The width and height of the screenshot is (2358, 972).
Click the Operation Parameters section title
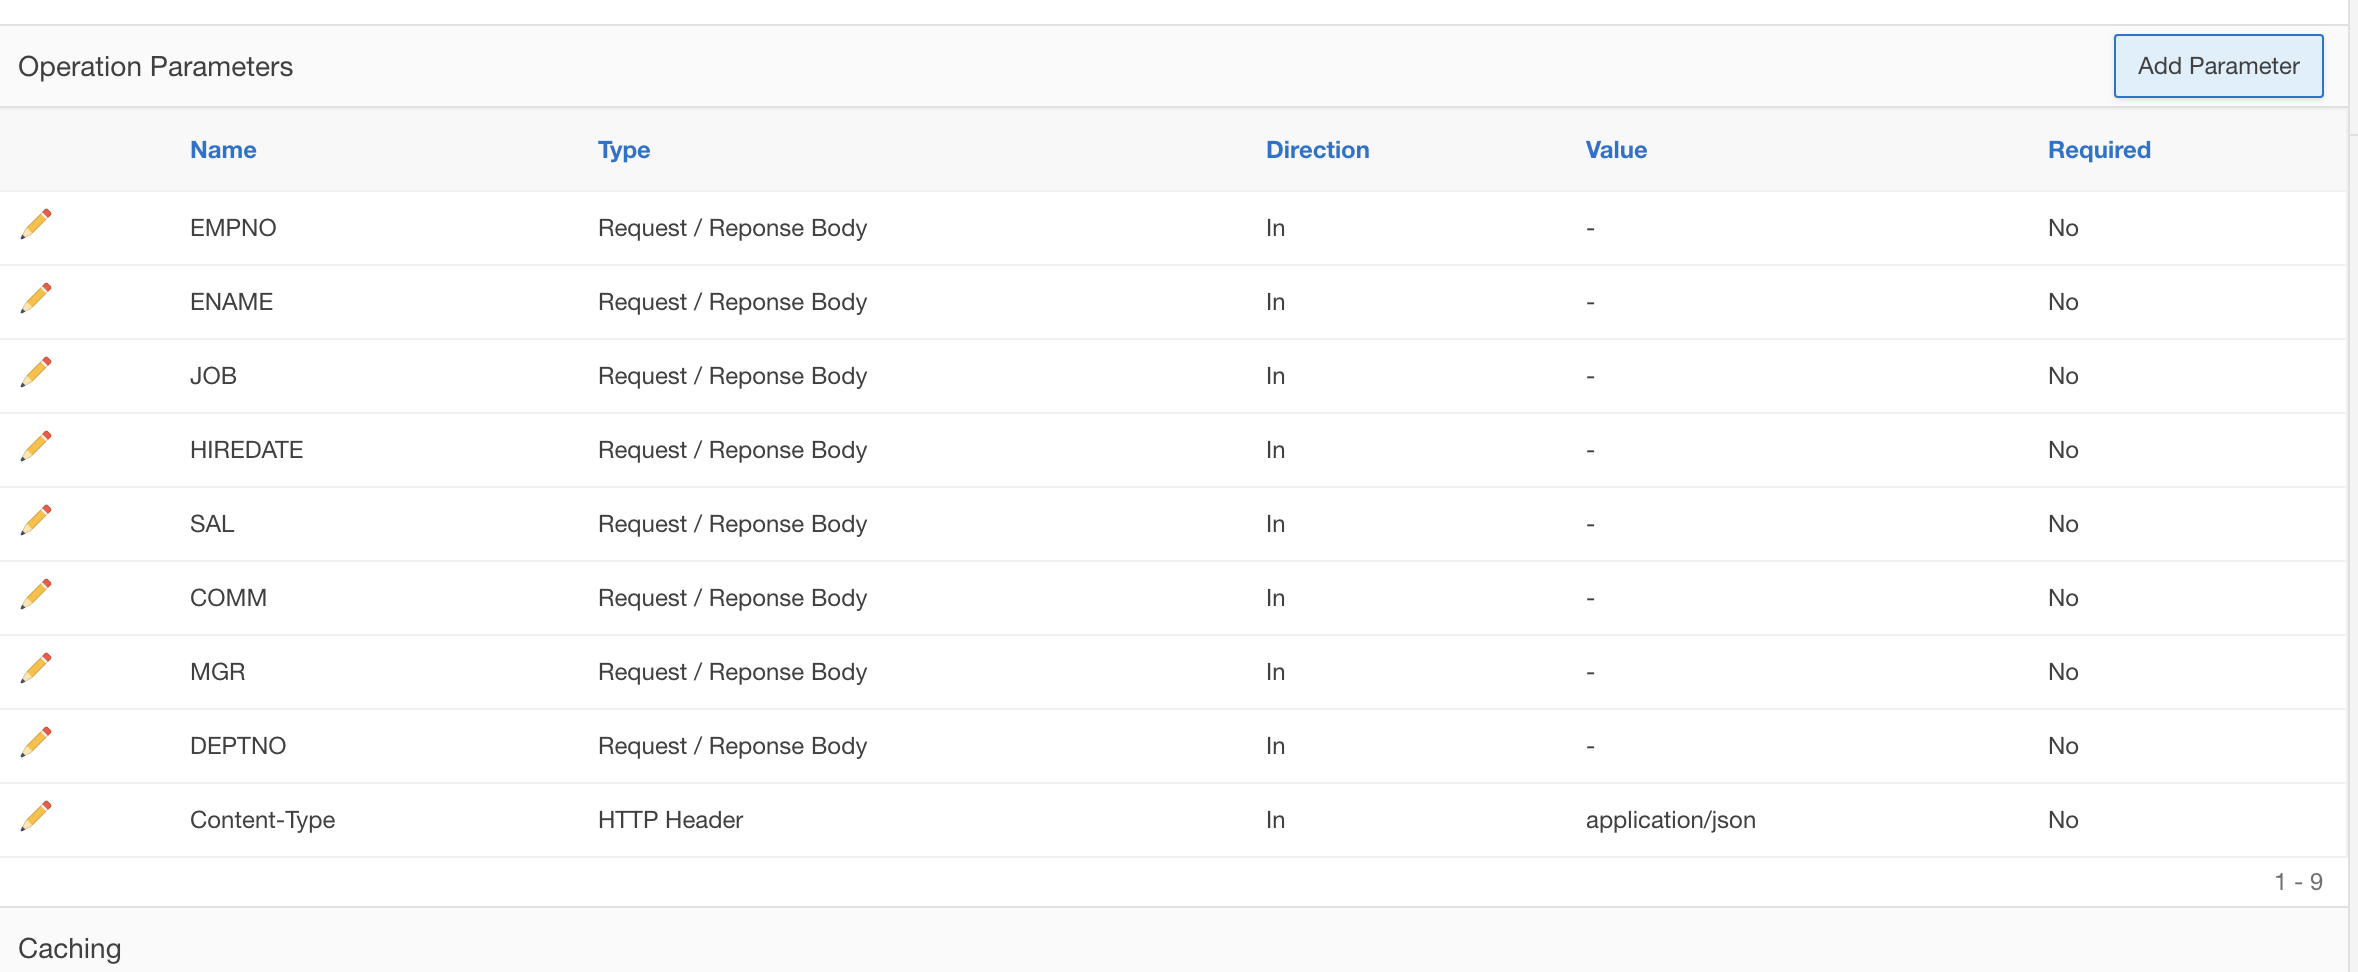(x=156, y=67)
